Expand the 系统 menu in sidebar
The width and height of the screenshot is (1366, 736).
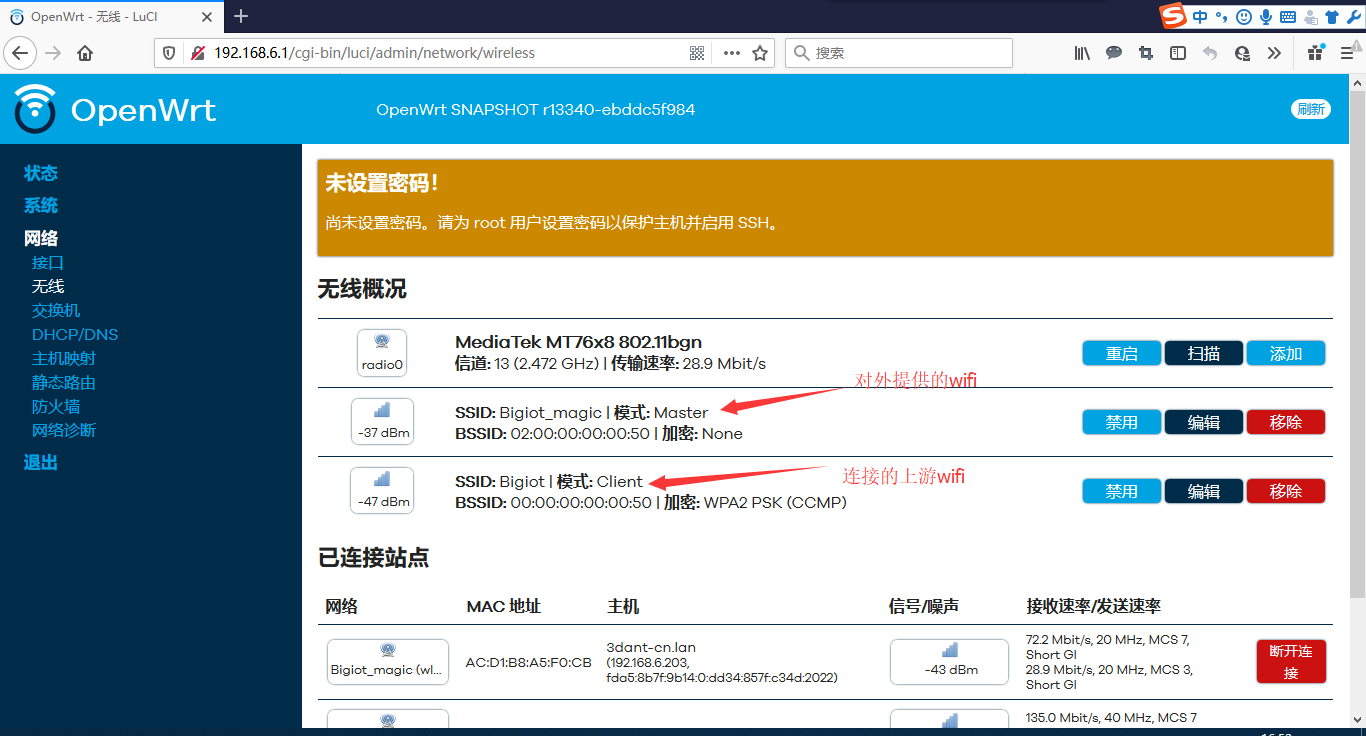point(41,205)
